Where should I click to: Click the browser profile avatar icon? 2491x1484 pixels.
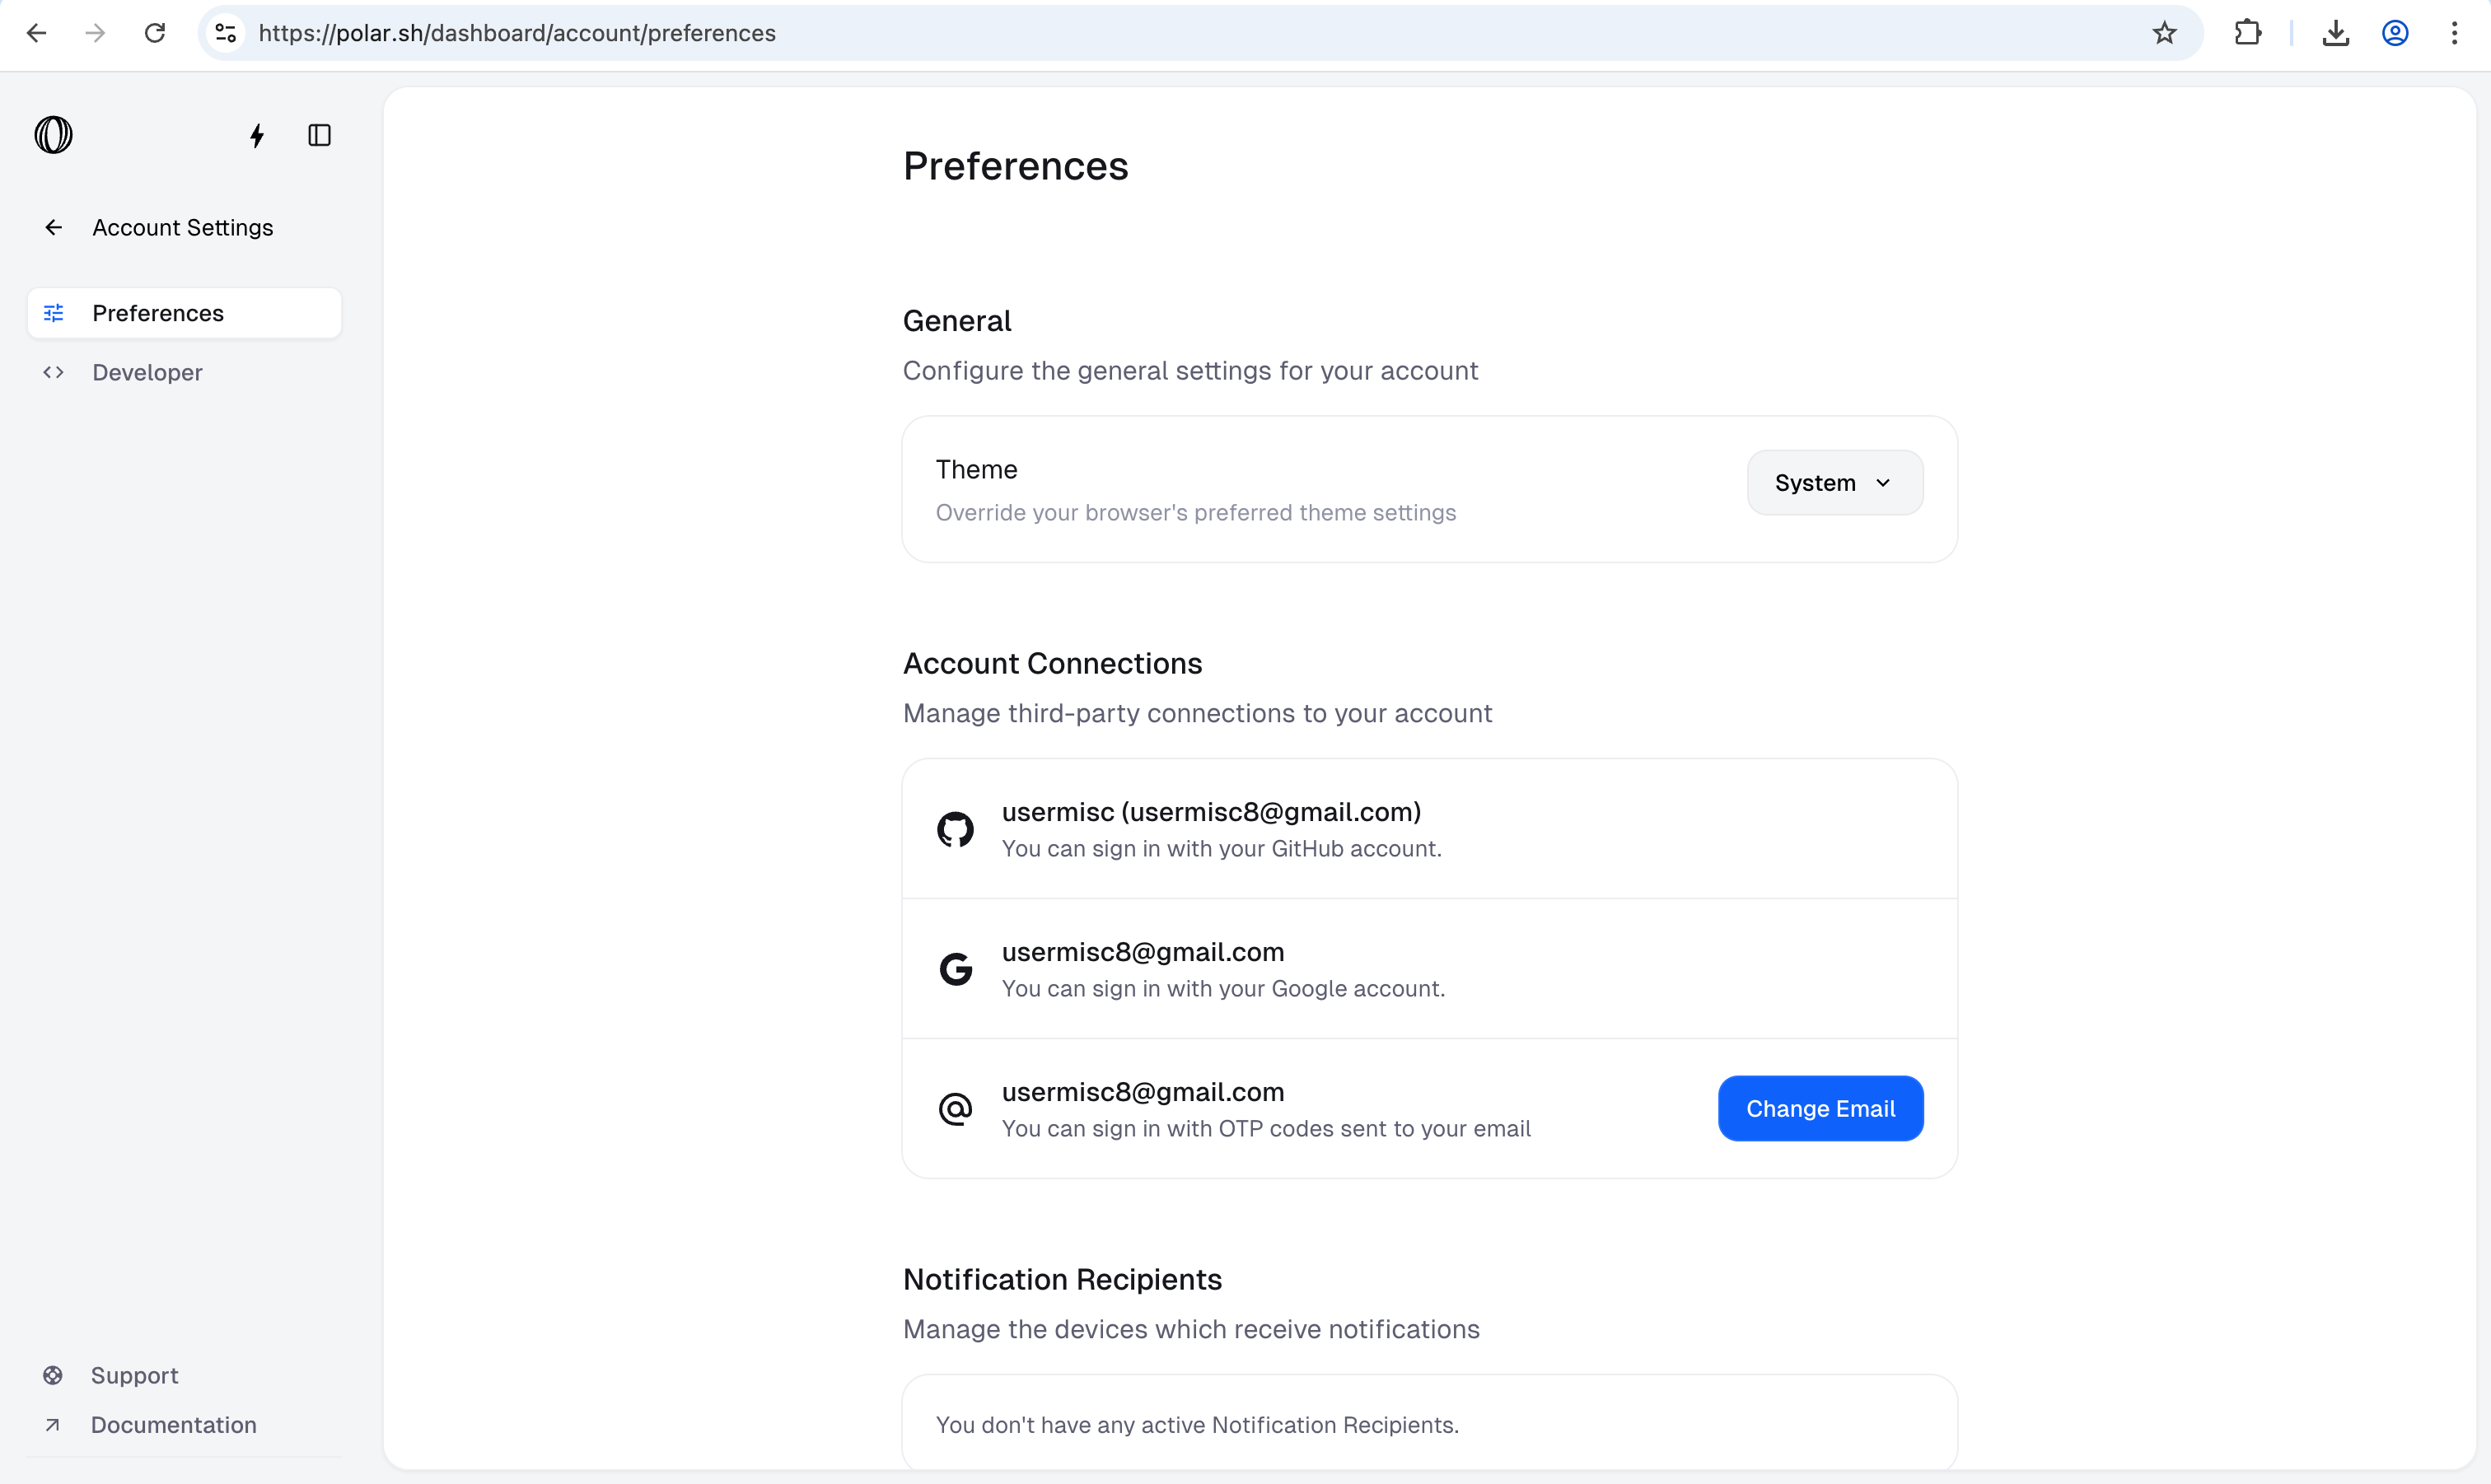(2394, 33)
